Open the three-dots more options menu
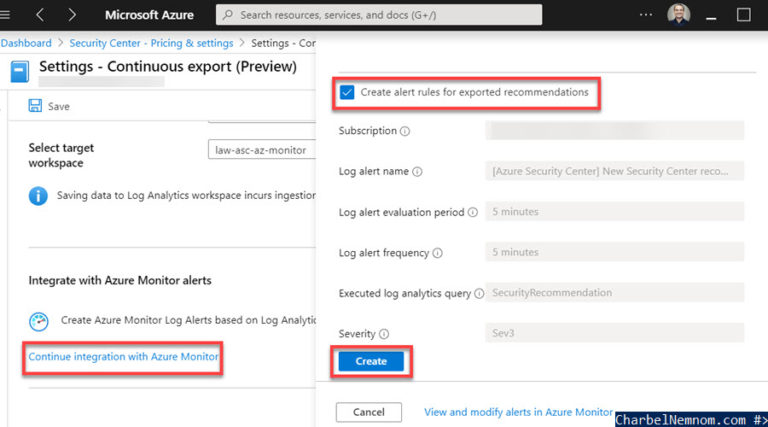The height and width of the screenshot is (427, 768). pos(646,15)
